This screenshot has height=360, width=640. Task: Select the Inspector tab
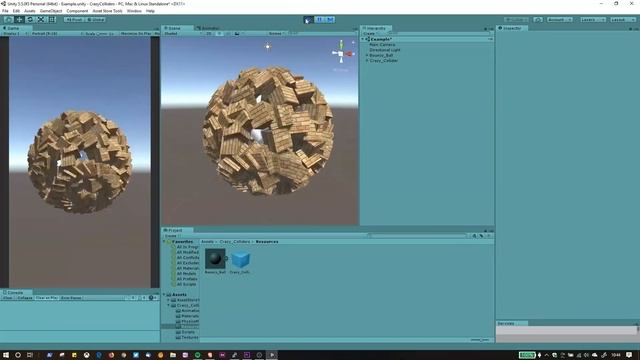point(512,28)
